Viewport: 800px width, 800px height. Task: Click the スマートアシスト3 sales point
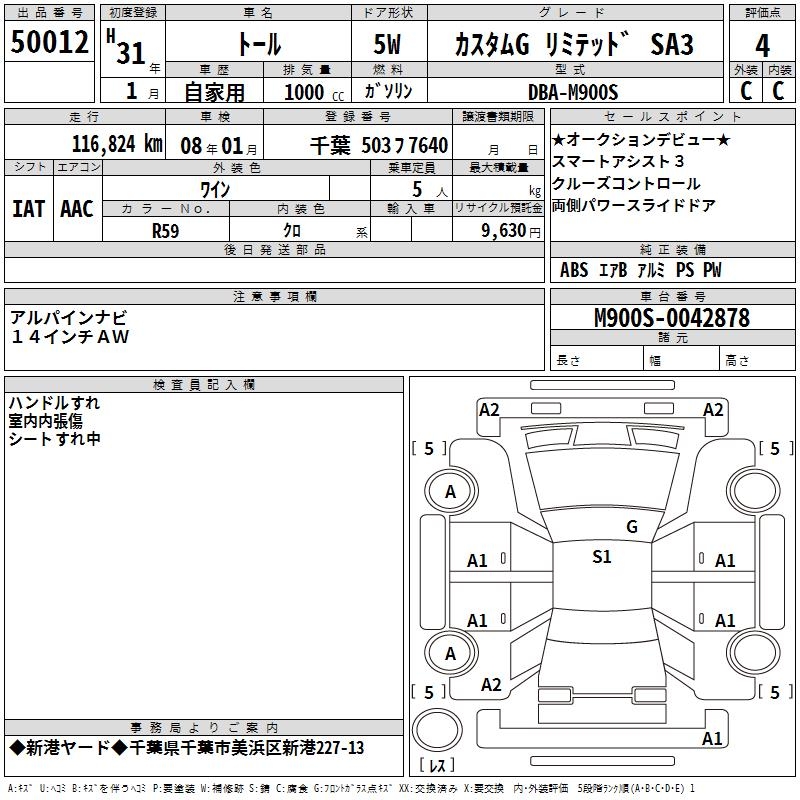click(x=618, y=162)
